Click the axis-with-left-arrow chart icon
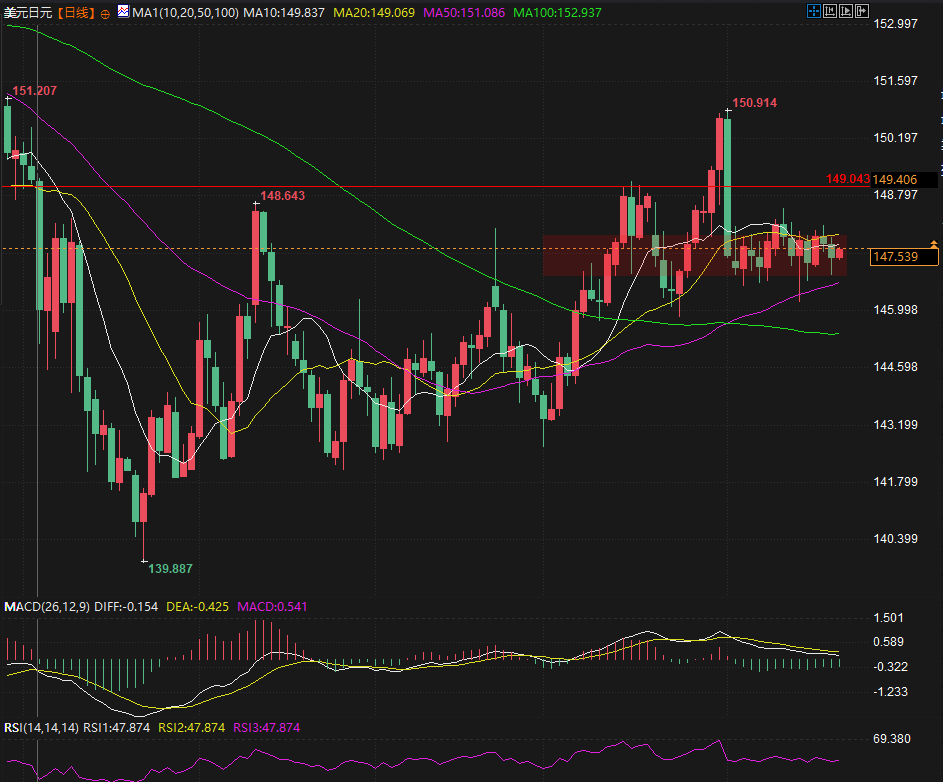The width and height of the screenshot is (943, 782). point(829,11)
